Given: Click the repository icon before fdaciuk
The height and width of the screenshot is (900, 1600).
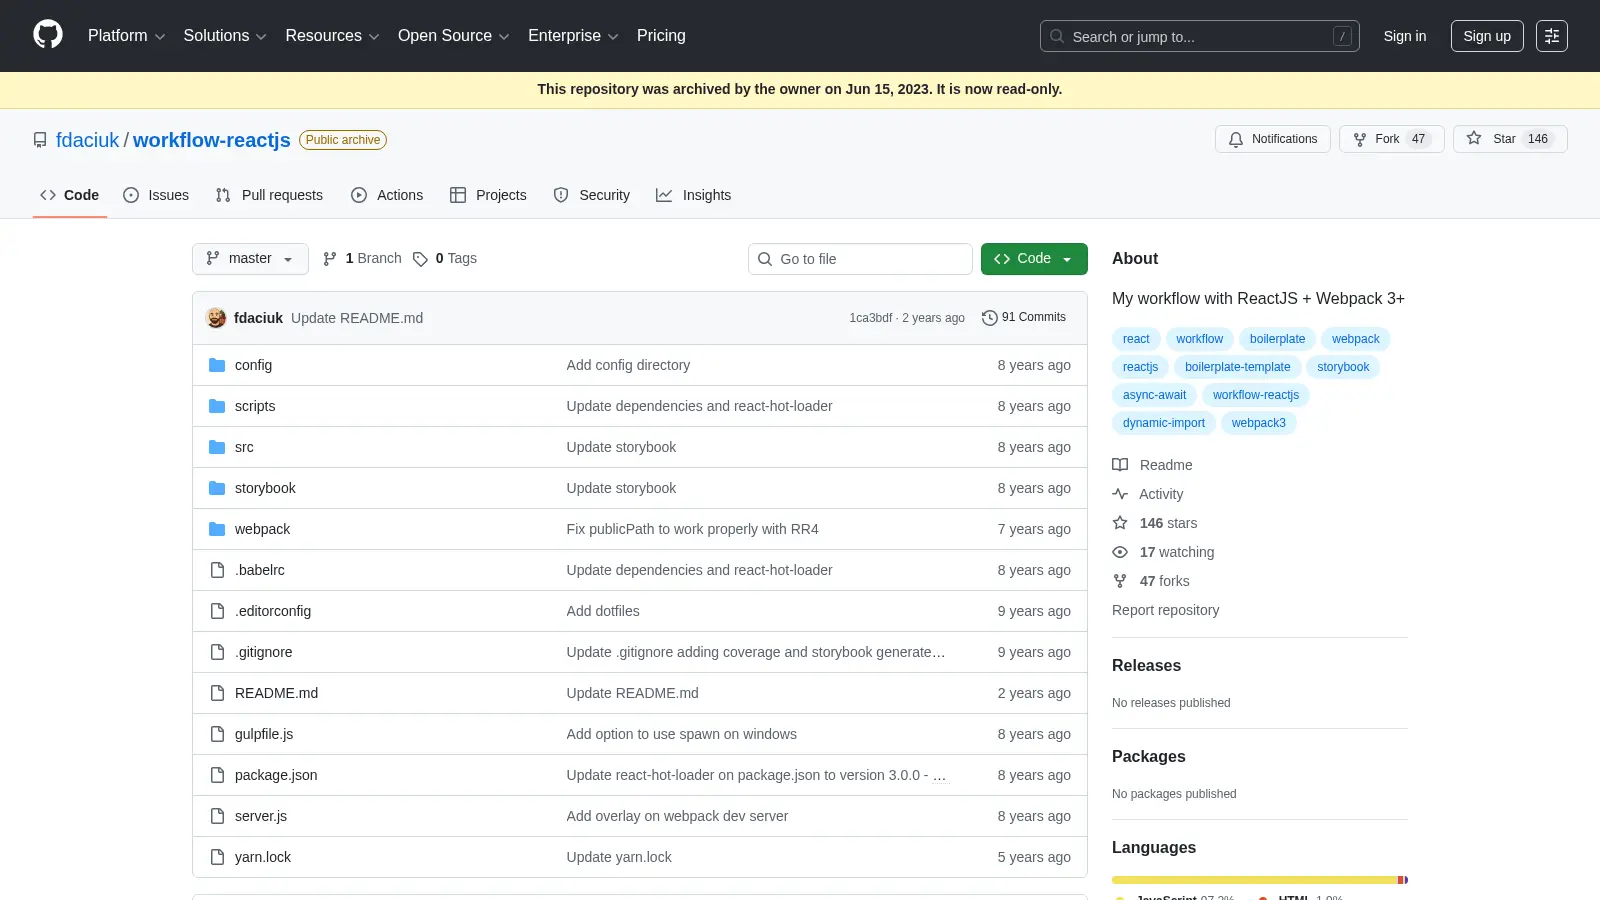Looking at the screenshot, I should (40, 140).
